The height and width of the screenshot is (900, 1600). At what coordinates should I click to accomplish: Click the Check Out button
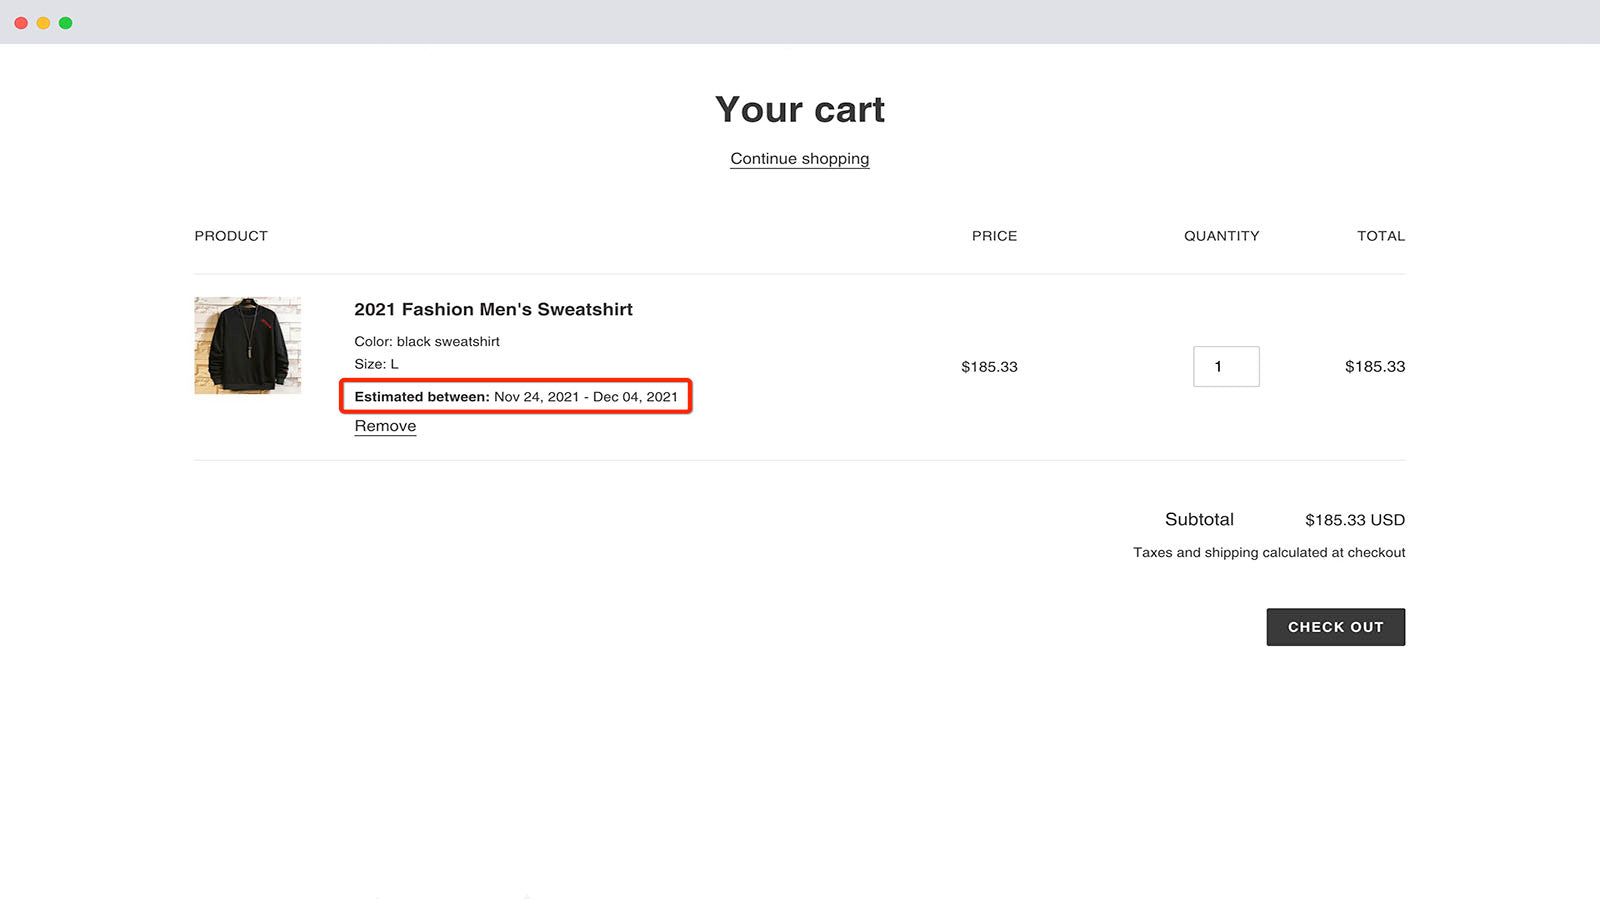pyautogui.click(x=1336, y=627)
